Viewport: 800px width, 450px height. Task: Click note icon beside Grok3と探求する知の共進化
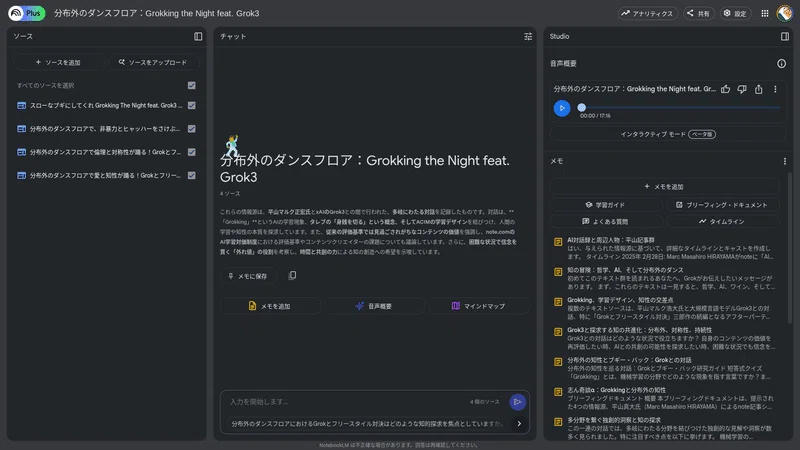coord(558,332)
